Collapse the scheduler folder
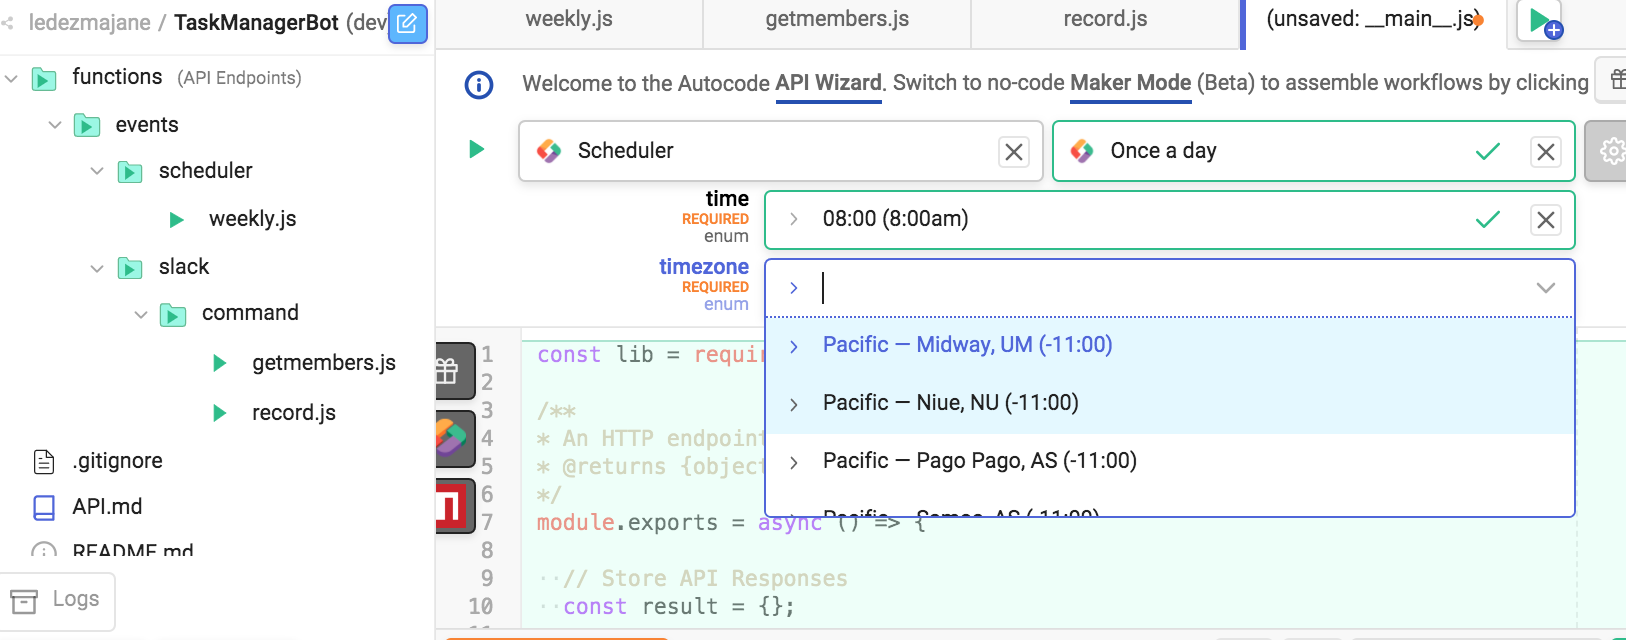The image size is (1626, 640). (x=97, y=171)
